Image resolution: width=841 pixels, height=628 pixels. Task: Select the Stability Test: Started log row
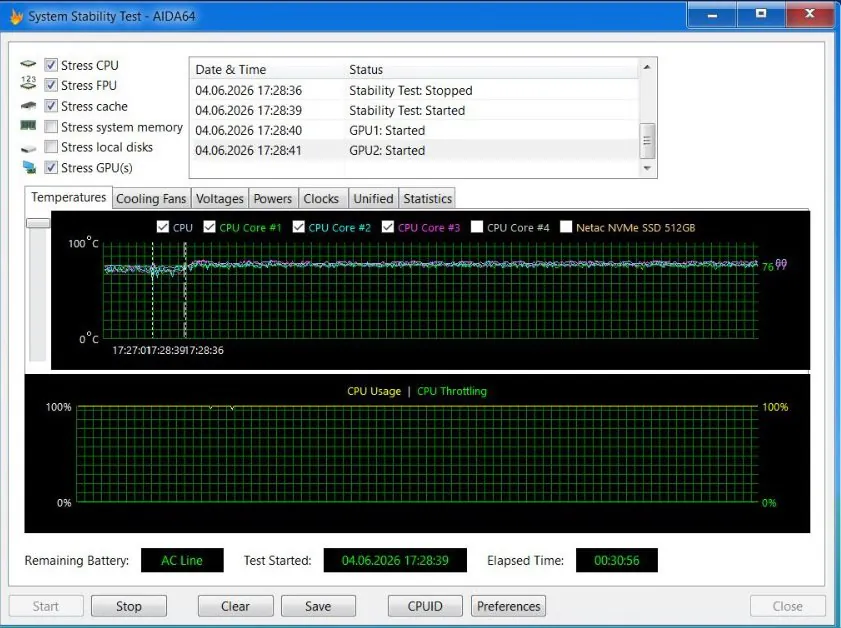coord(415,110)
